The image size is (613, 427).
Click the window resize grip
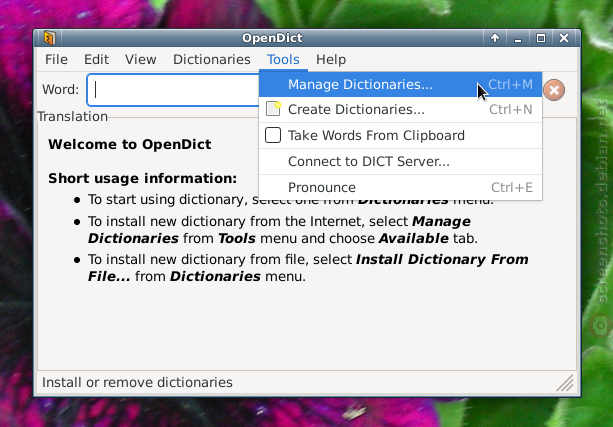(565, 383)
